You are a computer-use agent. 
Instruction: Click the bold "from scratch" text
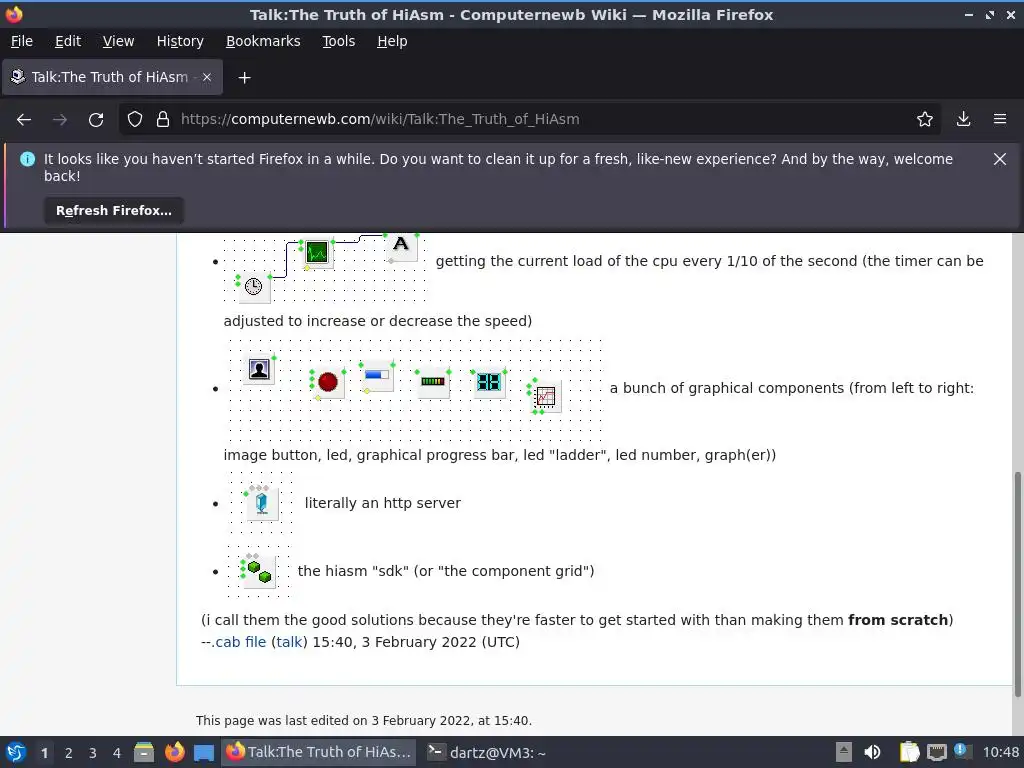coord(897,620)
